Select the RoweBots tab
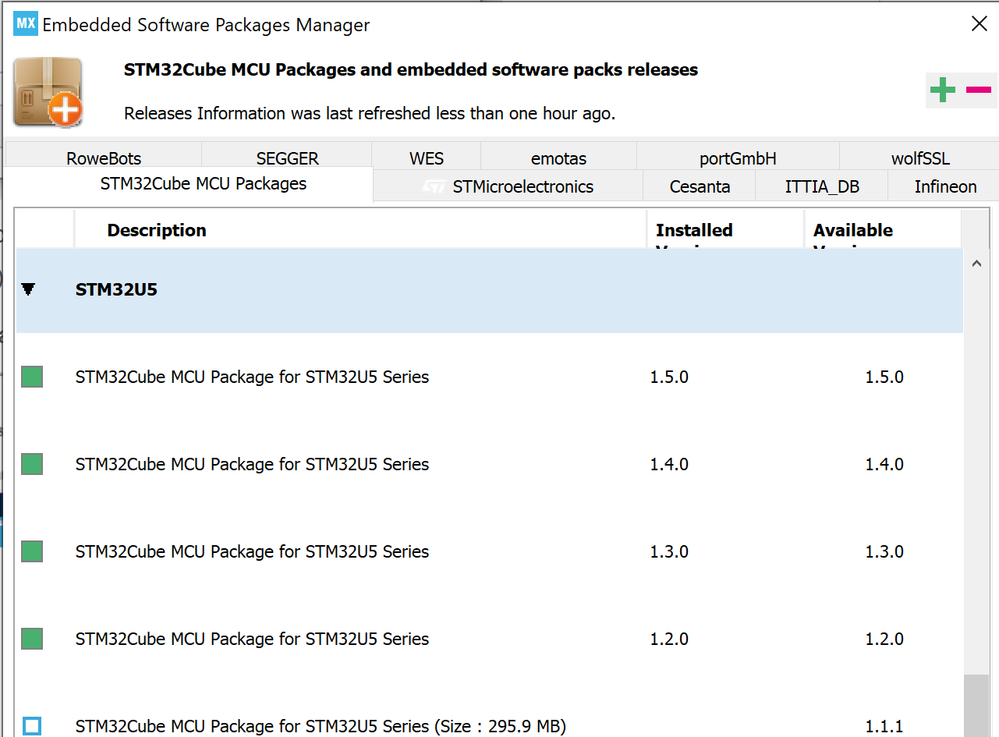999x737 pixels. [x=104, y=158]
